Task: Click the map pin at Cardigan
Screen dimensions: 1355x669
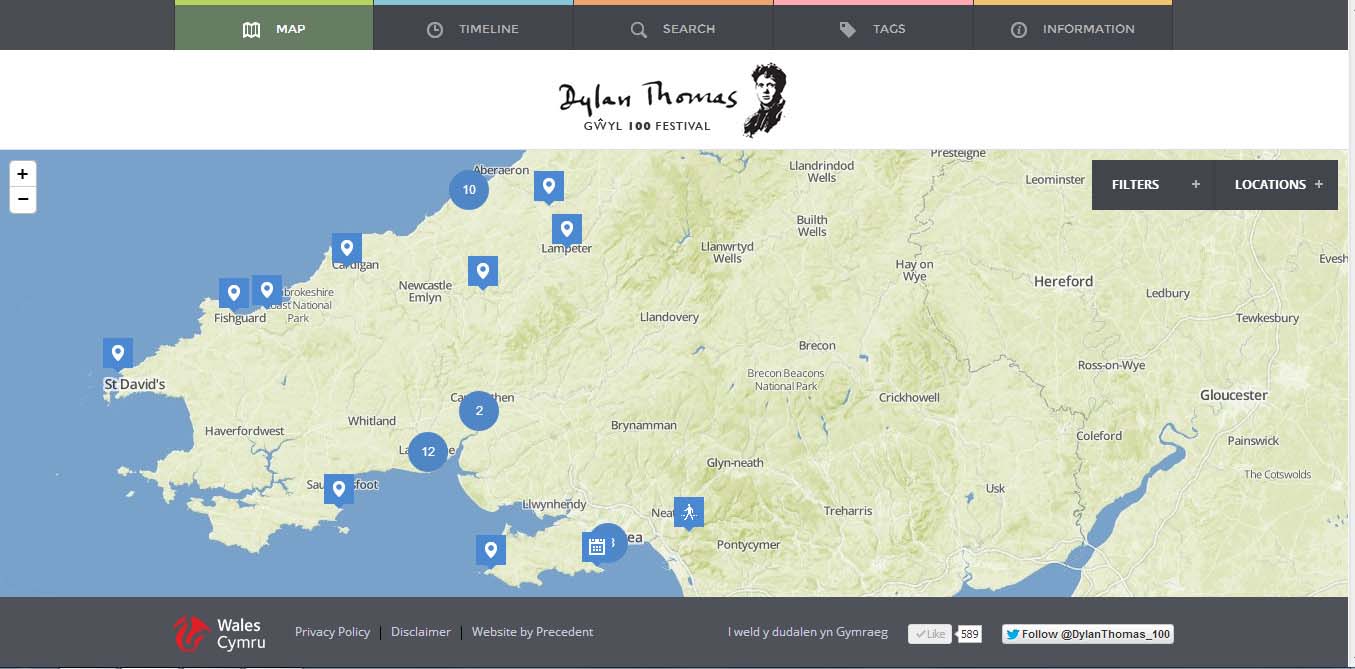Action: [x=347, y=248]
